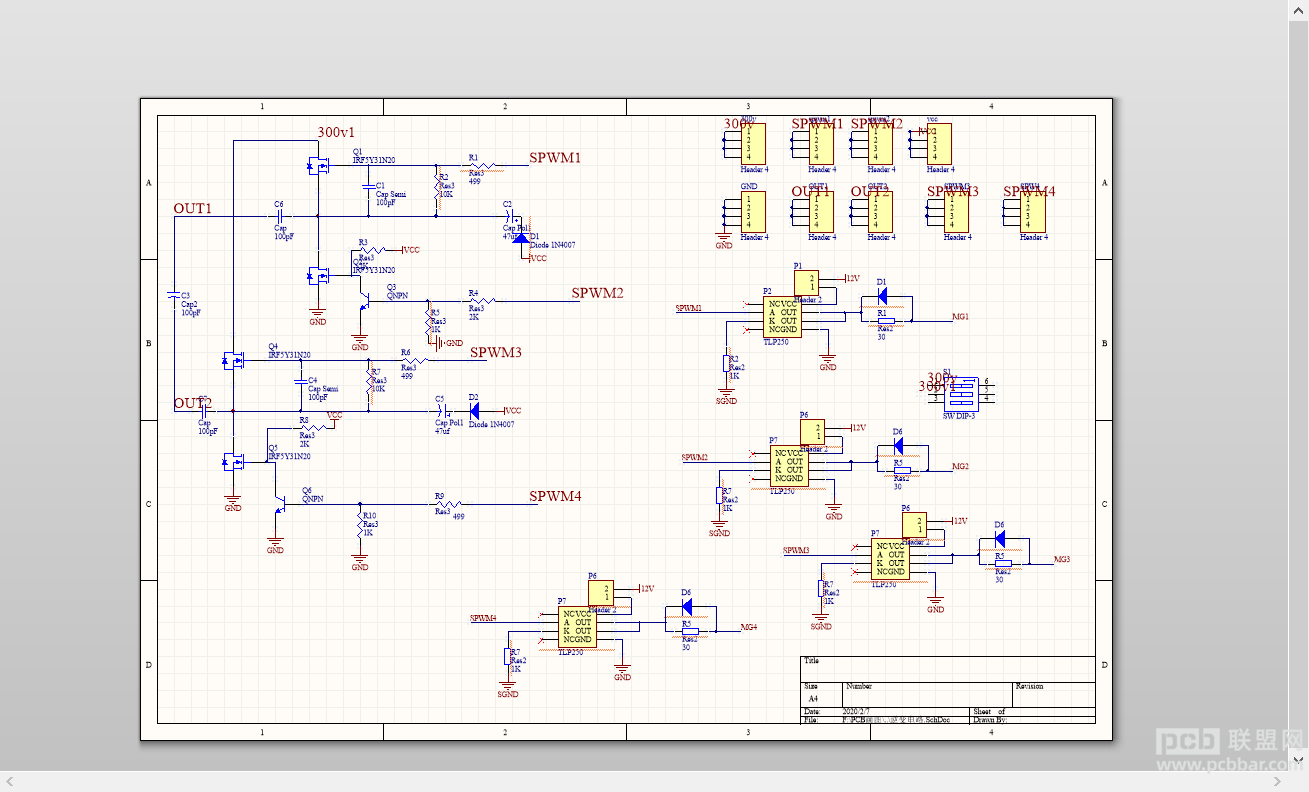Select the Q4 MOSFET symbol
Viewport: 1309px width, 792px height.
click(x=234, y=360)
